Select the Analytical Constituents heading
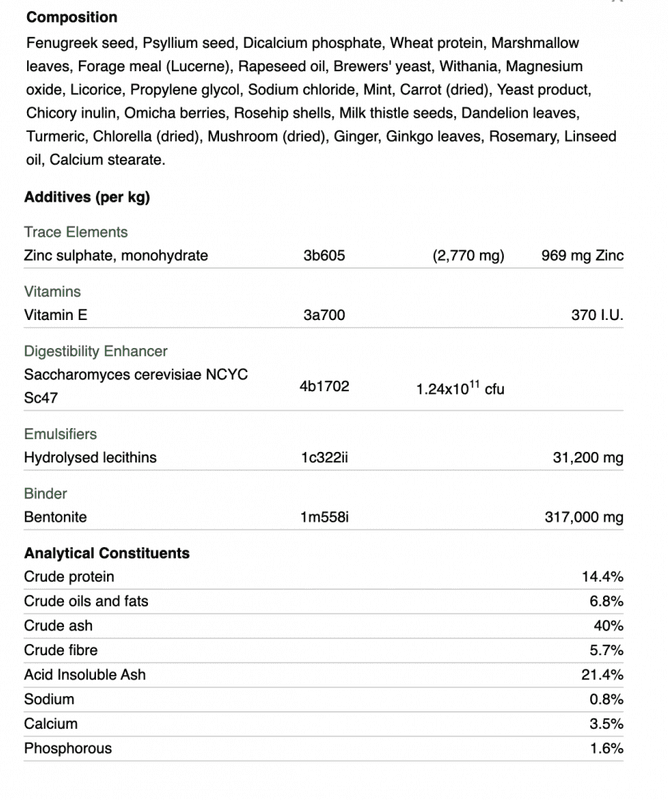Viewport: 668px width, 800px height. point(107,554)
